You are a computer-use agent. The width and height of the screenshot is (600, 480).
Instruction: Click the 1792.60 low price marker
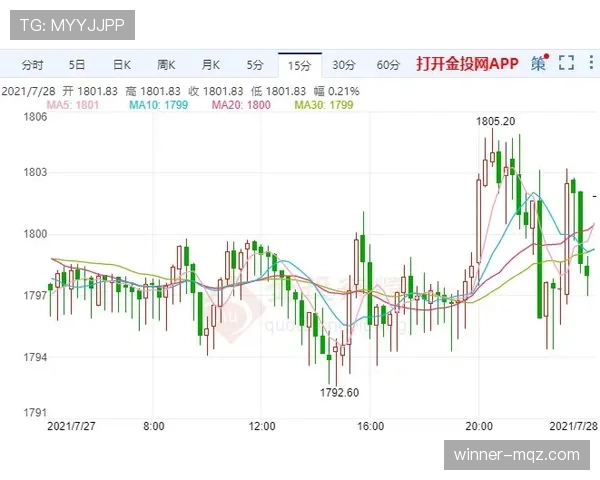[339, 393]
